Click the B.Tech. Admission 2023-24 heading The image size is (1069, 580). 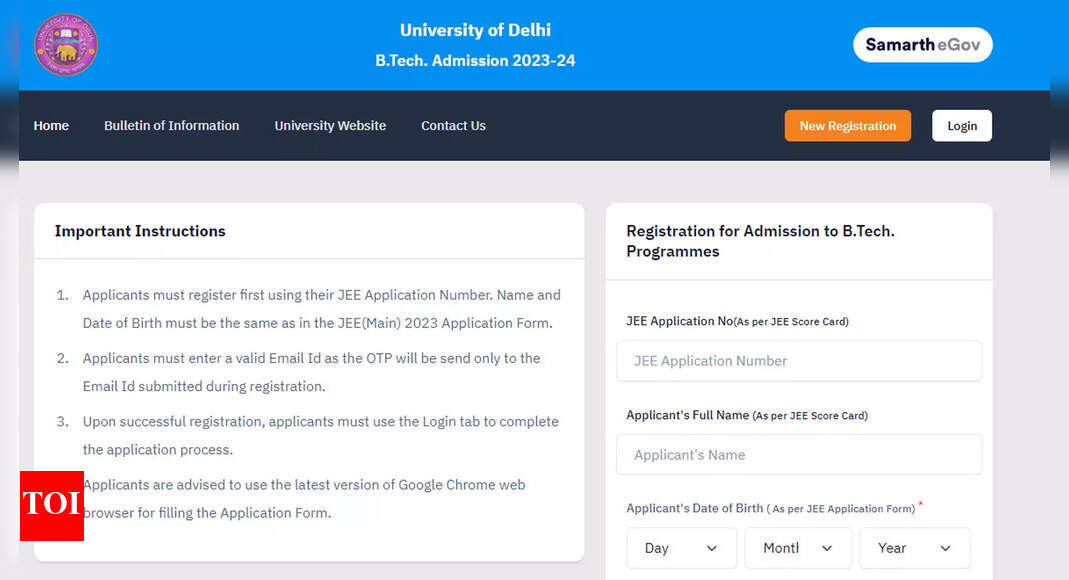tap(475, 61)
